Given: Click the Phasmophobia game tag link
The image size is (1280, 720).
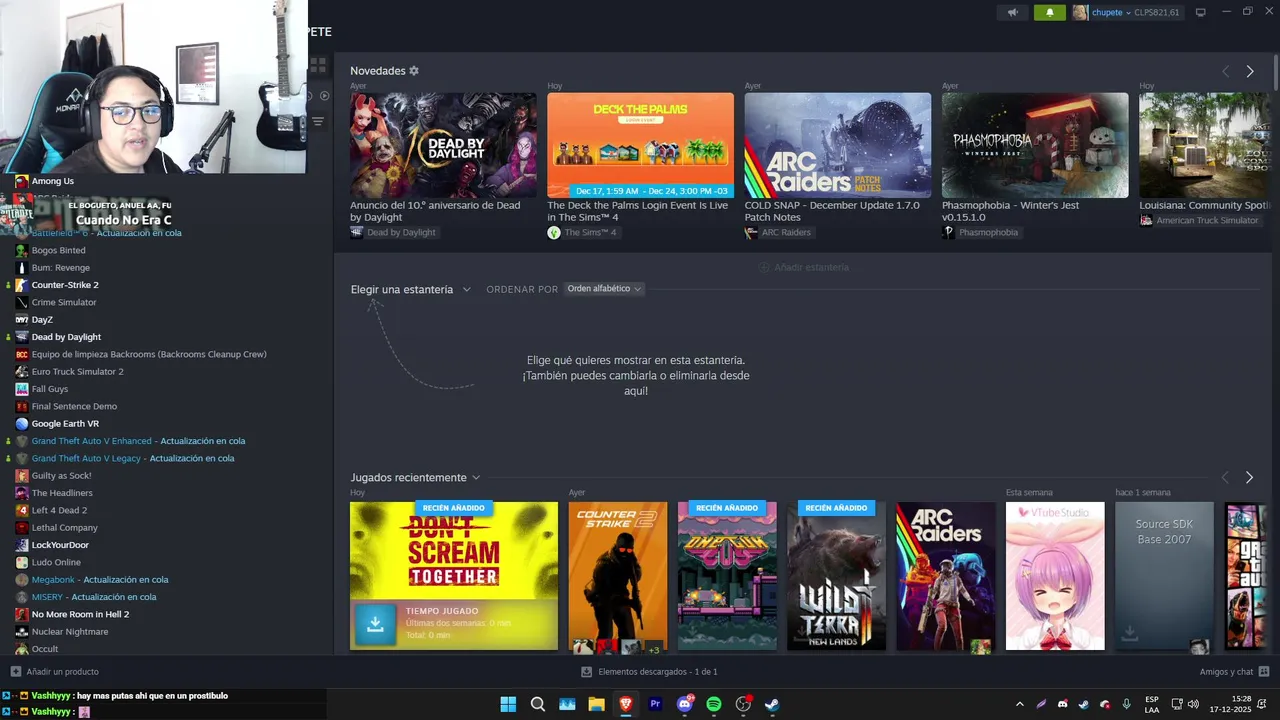Looking at the screenshot, I should (980, 232).
